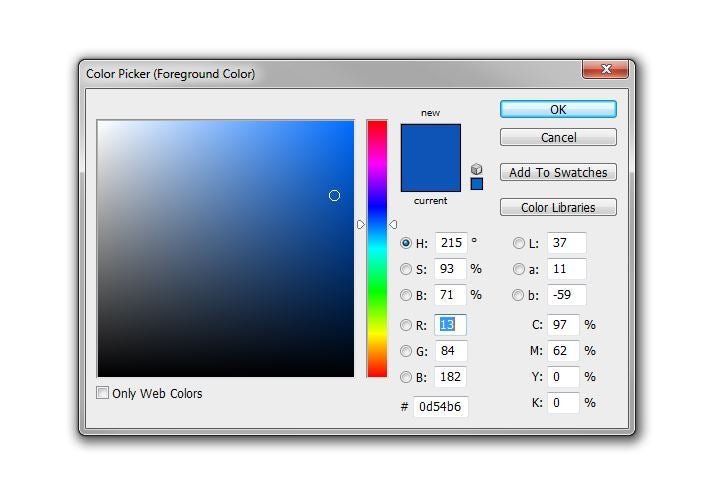Image resolution: width=708 pixels, height=495 pixels.
Task: Click the "current" label below the swatch
Action: tap(430, 201)
